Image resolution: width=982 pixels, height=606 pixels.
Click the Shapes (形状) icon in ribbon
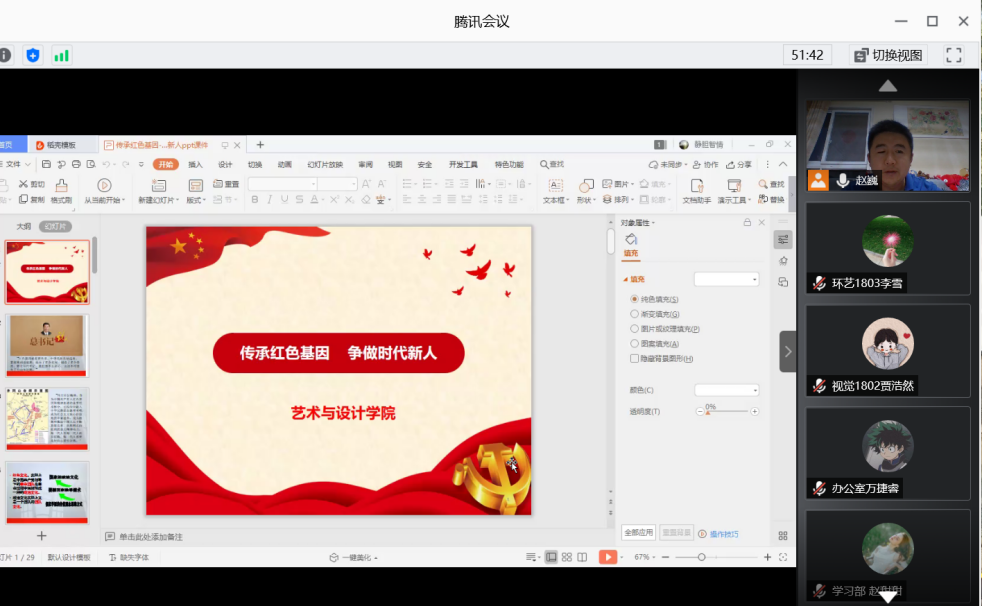coord(586,186)
